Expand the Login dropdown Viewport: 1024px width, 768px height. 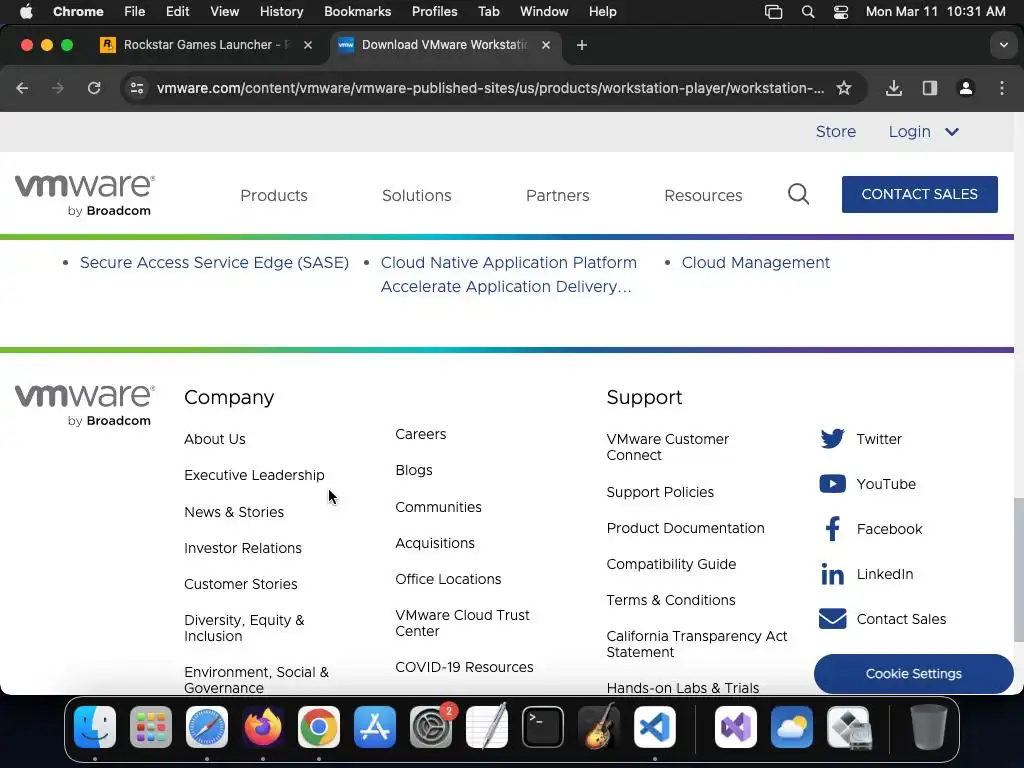(923, 132)
